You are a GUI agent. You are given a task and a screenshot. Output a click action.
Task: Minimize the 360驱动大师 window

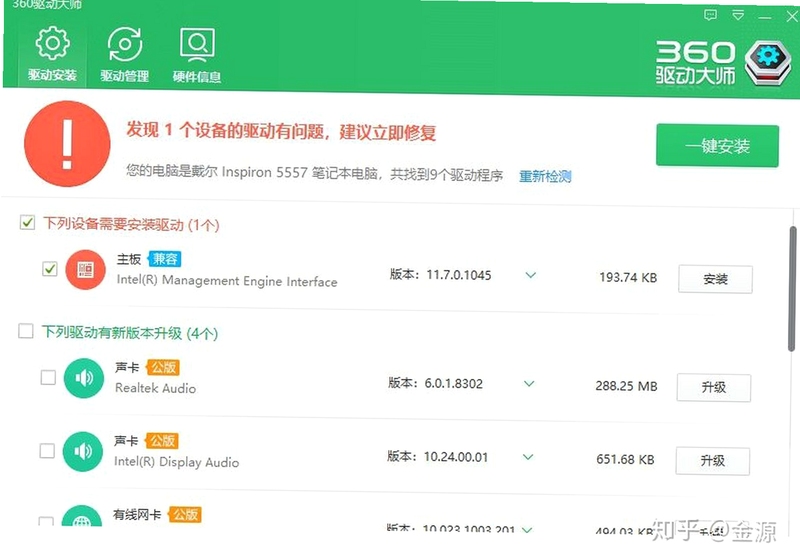(765, 17)
